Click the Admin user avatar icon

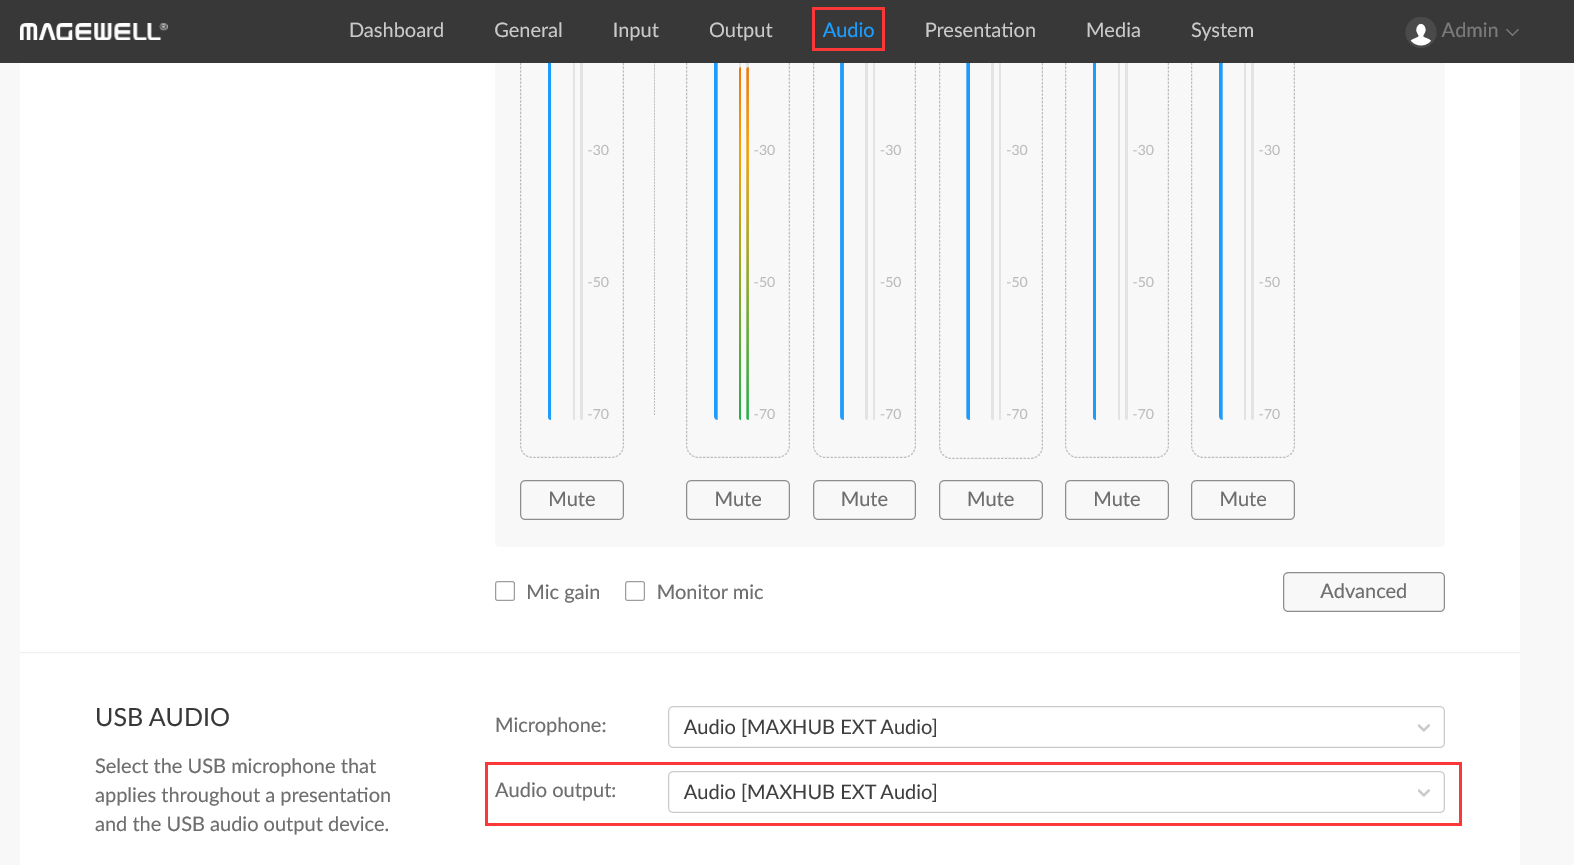(1420, 32)
